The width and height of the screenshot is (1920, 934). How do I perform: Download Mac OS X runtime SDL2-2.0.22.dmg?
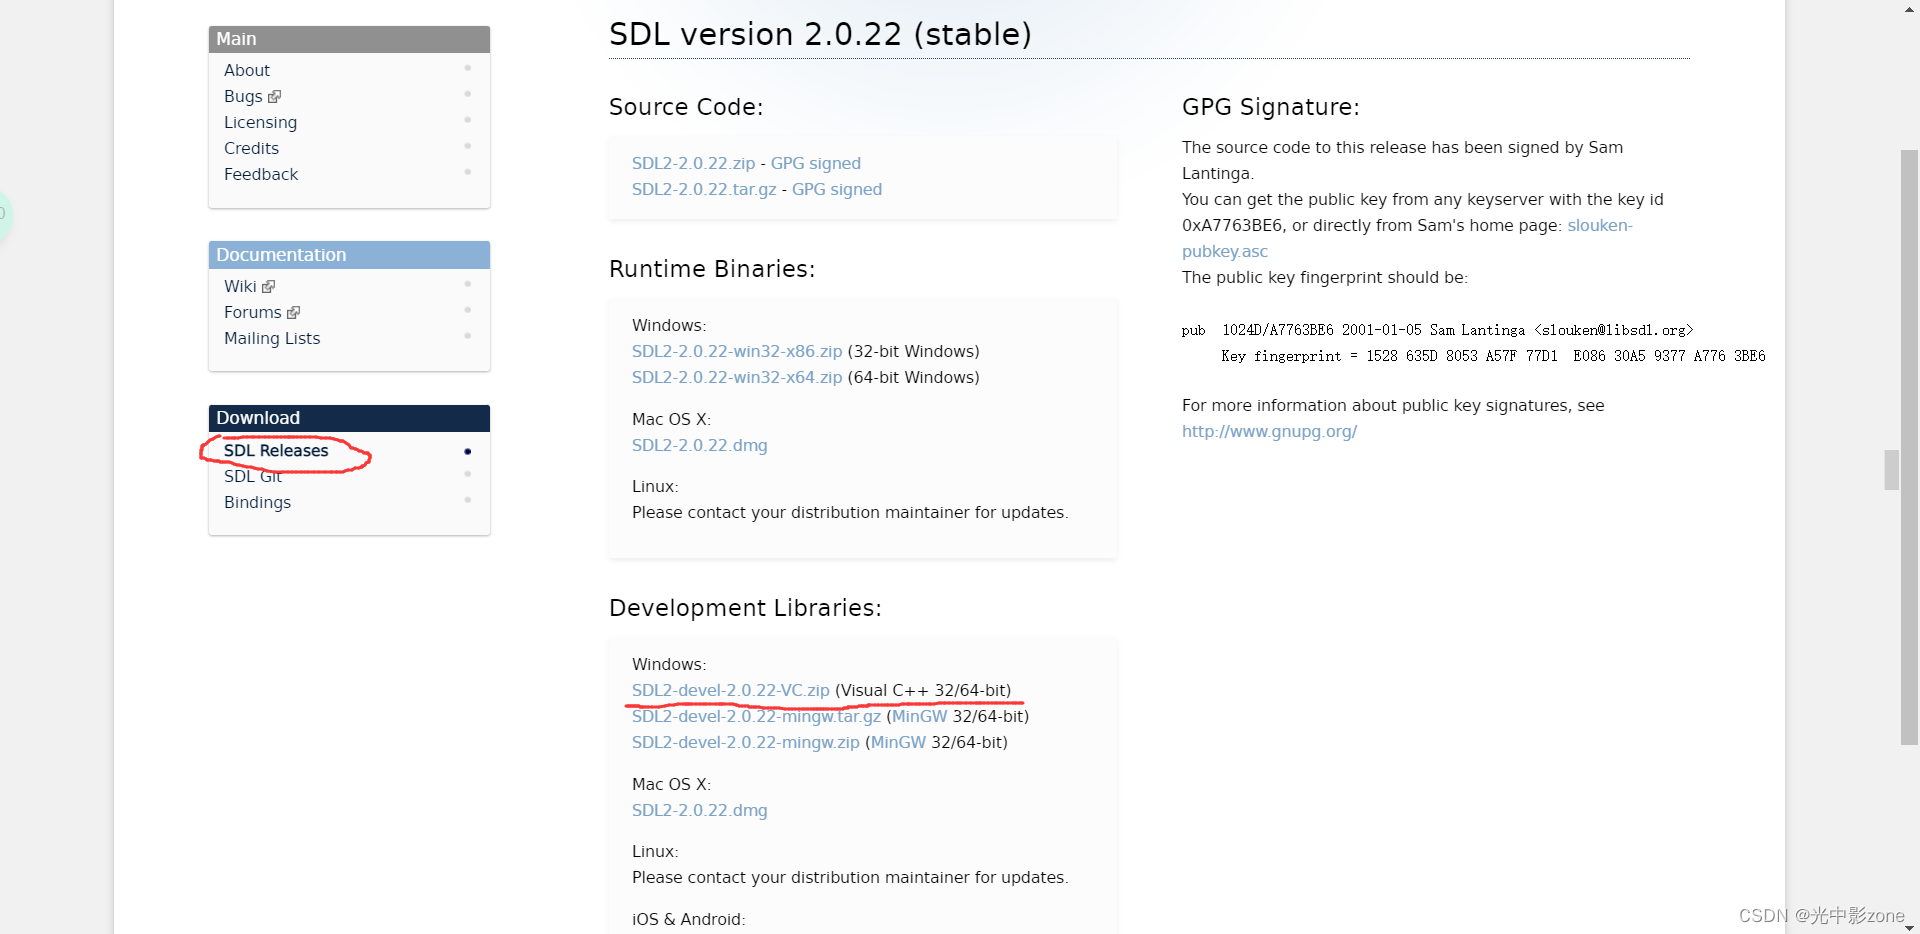click(700, 445)
